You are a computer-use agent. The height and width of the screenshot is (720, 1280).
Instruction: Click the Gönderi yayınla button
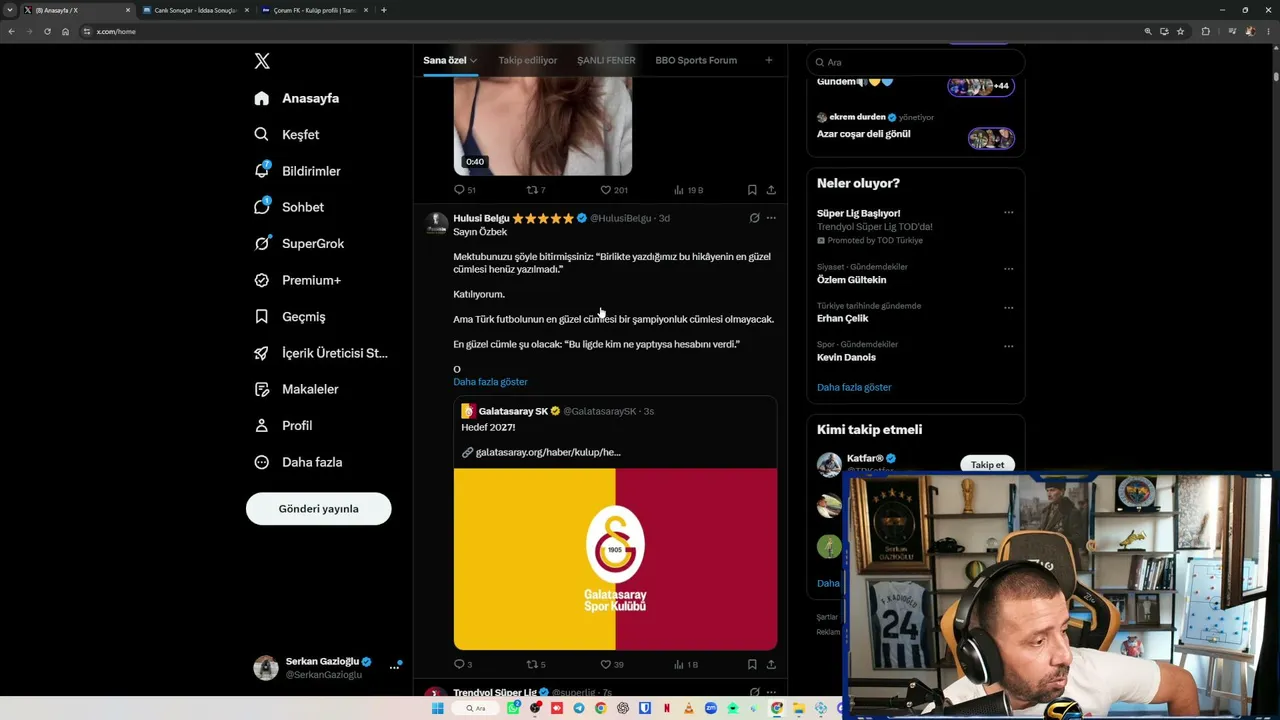point(318,508)
